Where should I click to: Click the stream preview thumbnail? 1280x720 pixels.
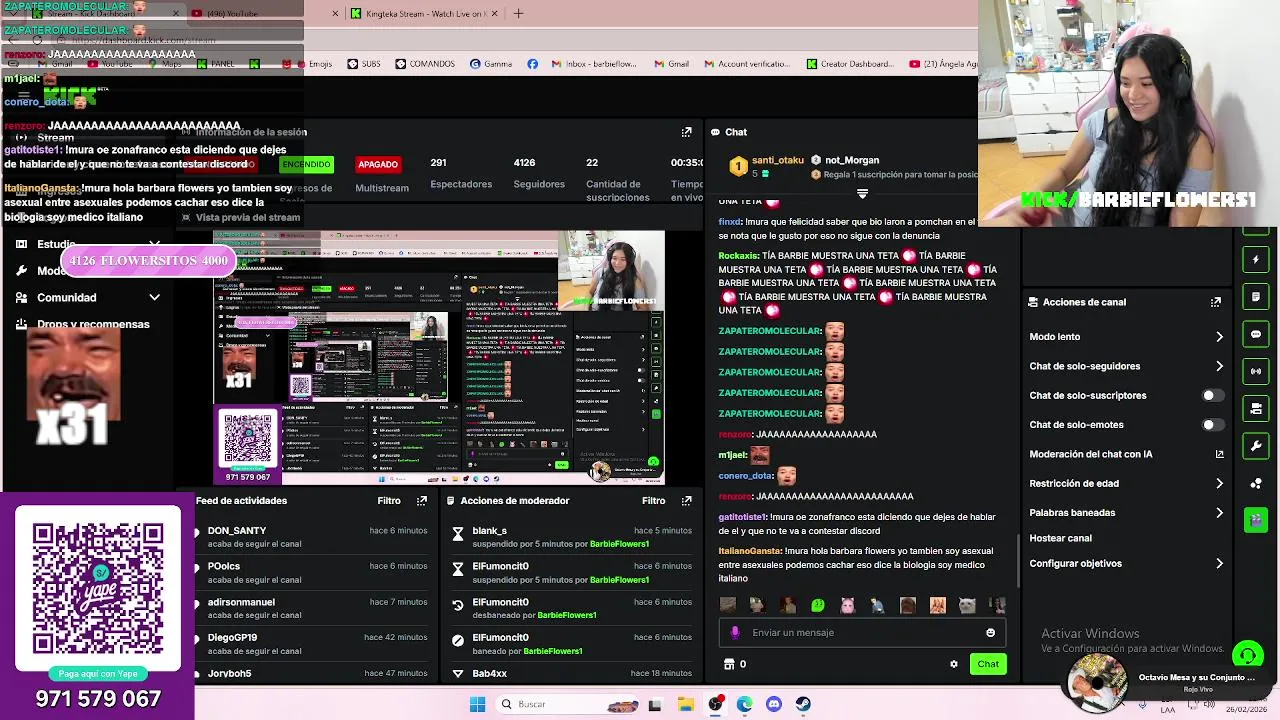tap(439, 358)
